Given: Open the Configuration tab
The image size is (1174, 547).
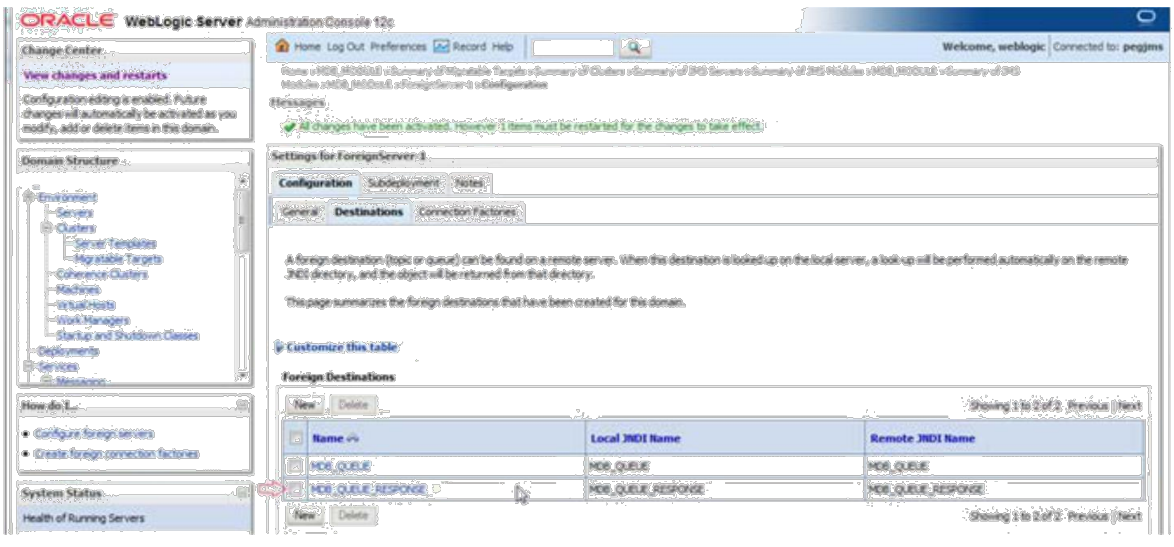Looking at the screenshot, I should pos(315,183).
